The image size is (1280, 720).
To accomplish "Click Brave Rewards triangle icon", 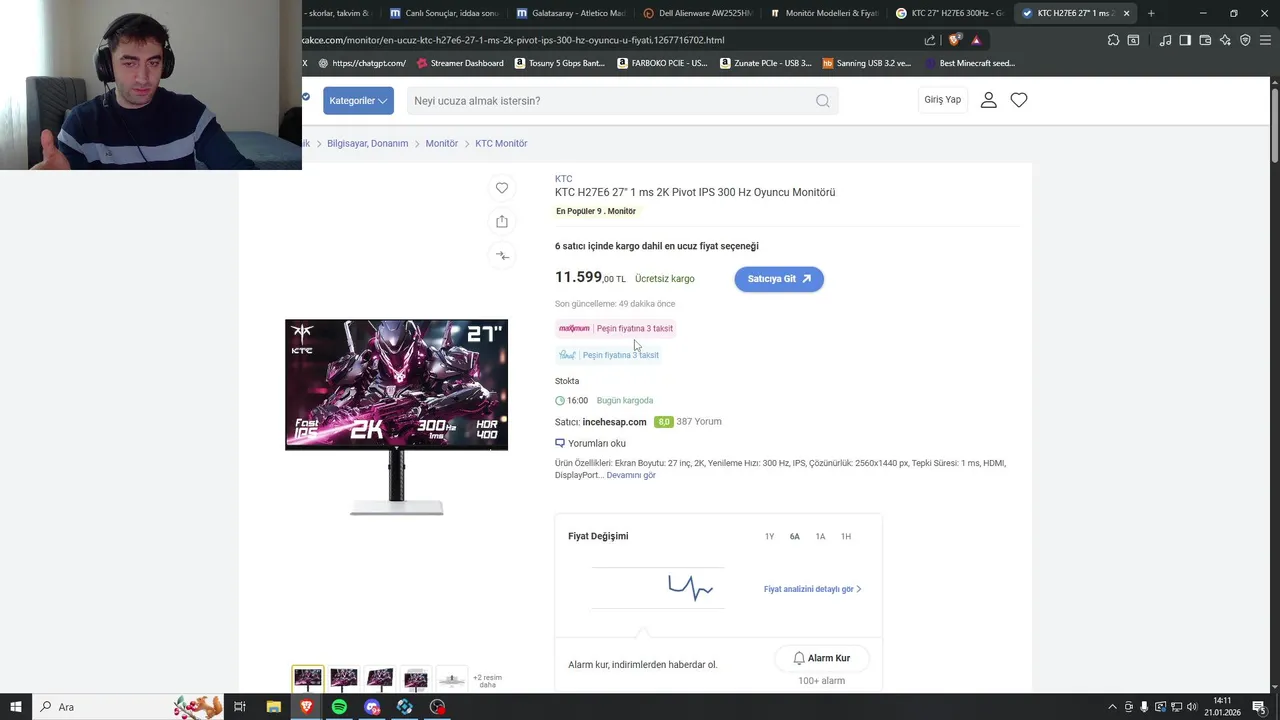I will click(x=976, y=40).
